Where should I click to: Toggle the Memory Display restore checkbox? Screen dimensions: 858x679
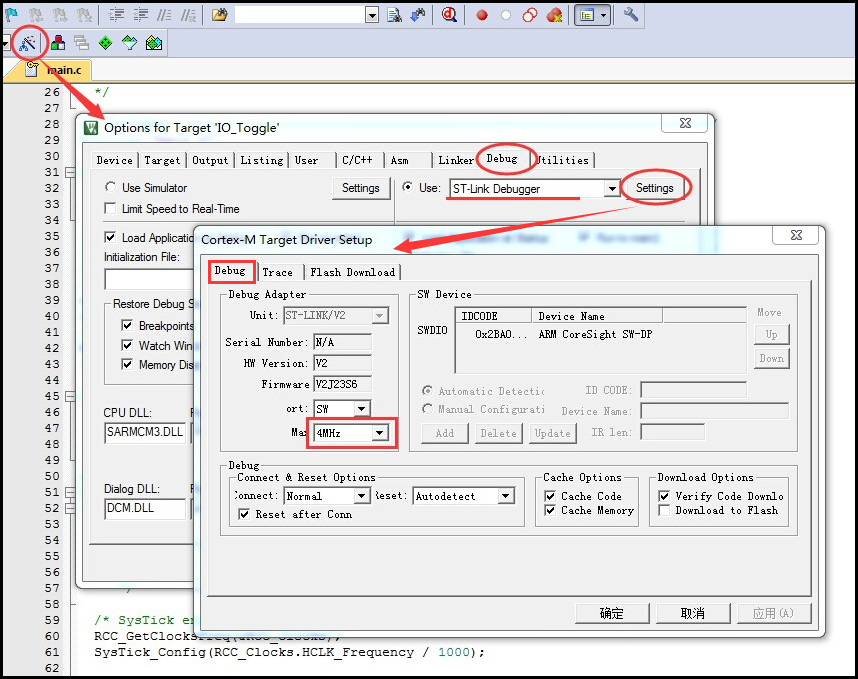(x=127, y=364)
